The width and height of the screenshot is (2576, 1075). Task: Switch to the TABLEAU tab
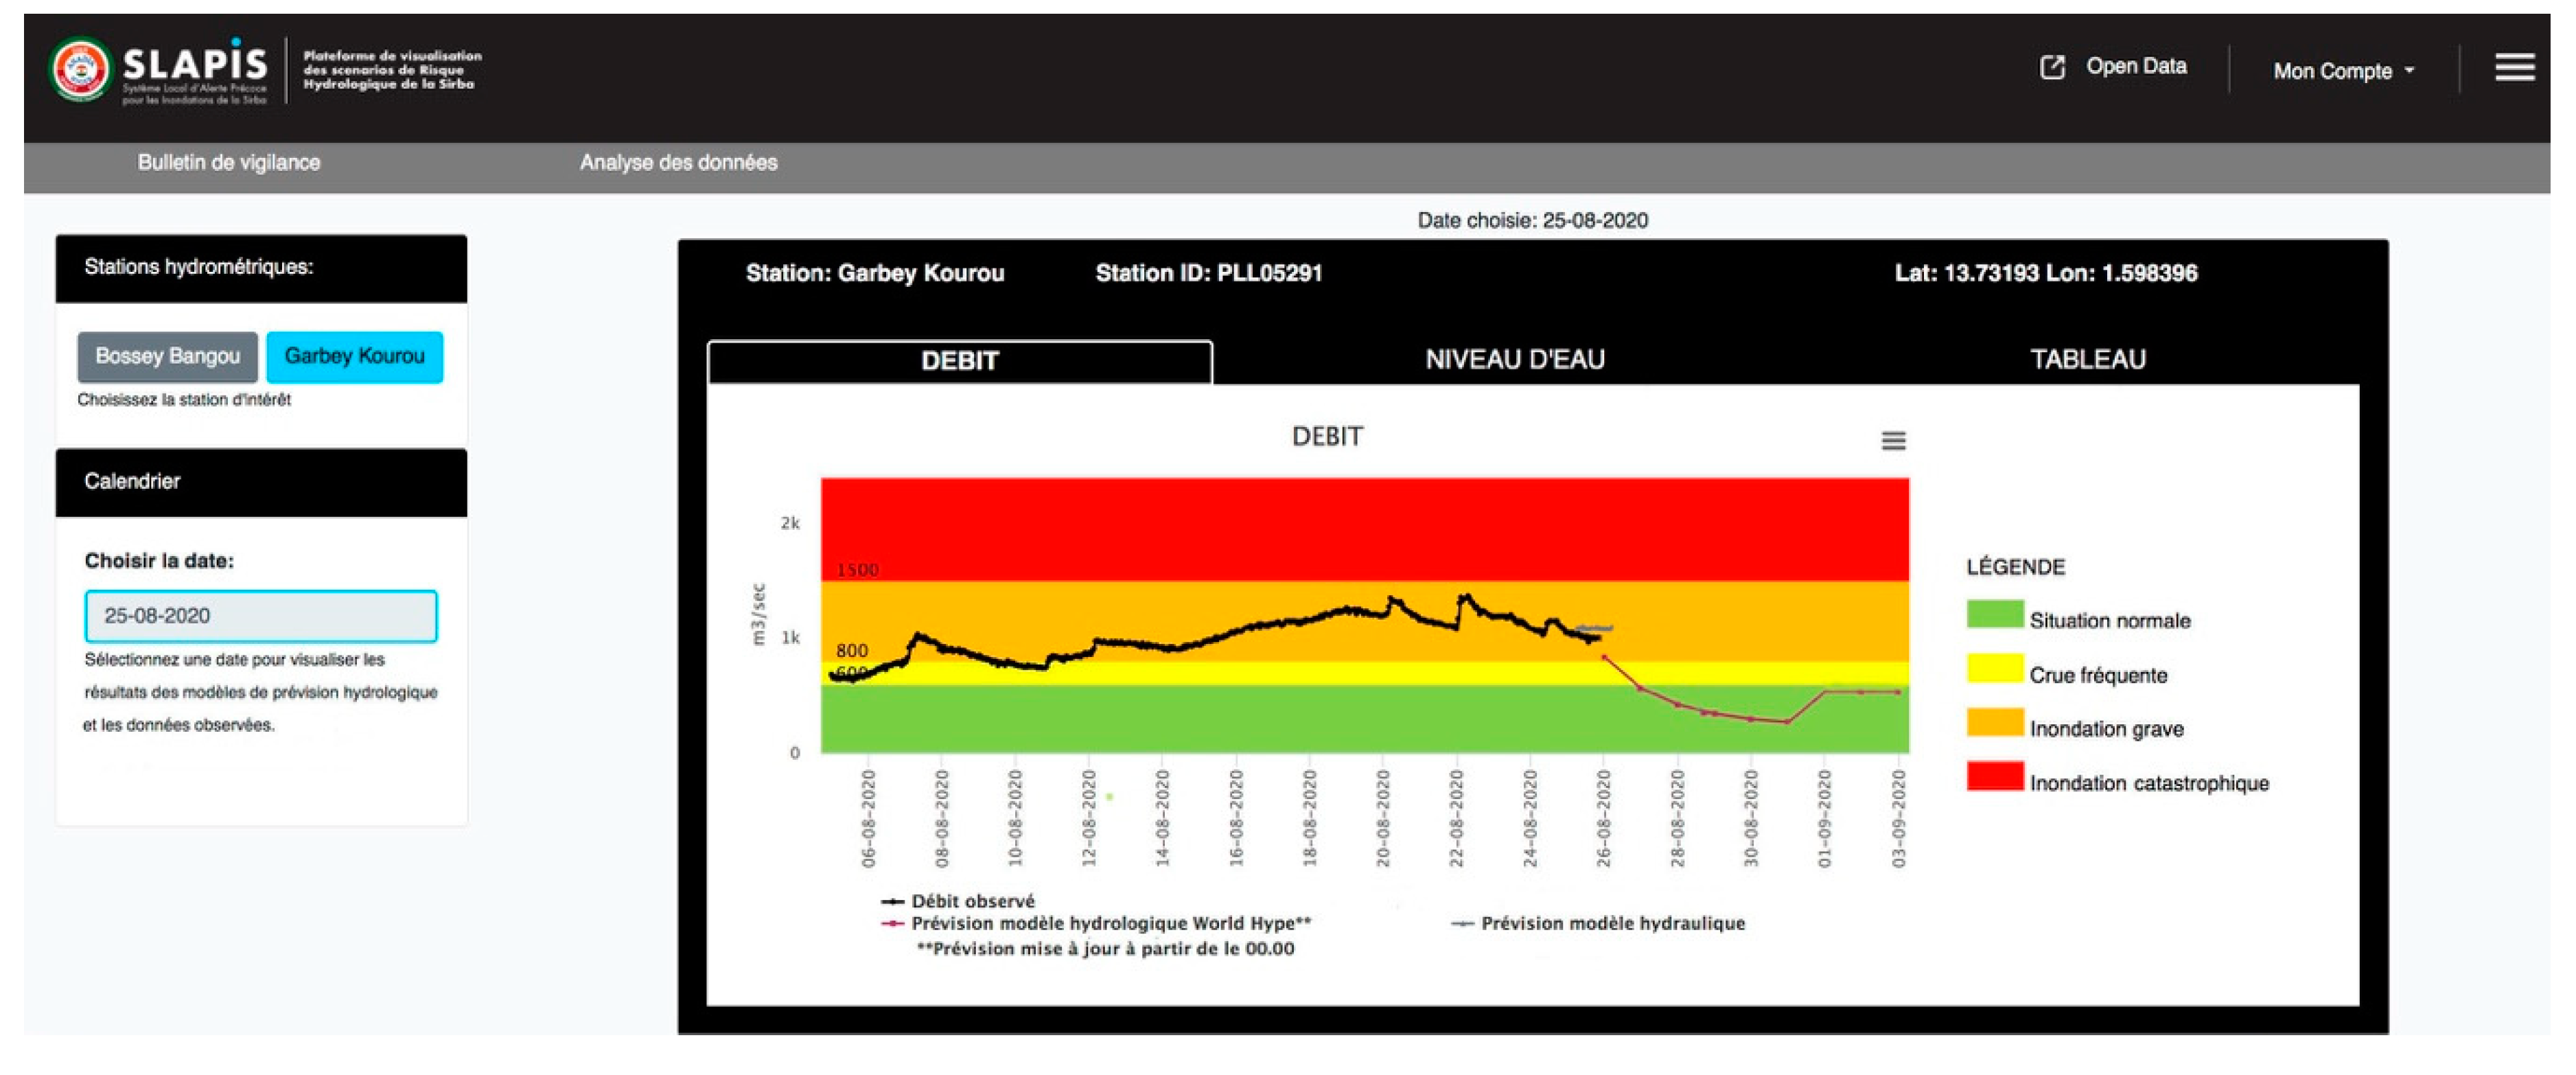click(x=2088, y=360)
